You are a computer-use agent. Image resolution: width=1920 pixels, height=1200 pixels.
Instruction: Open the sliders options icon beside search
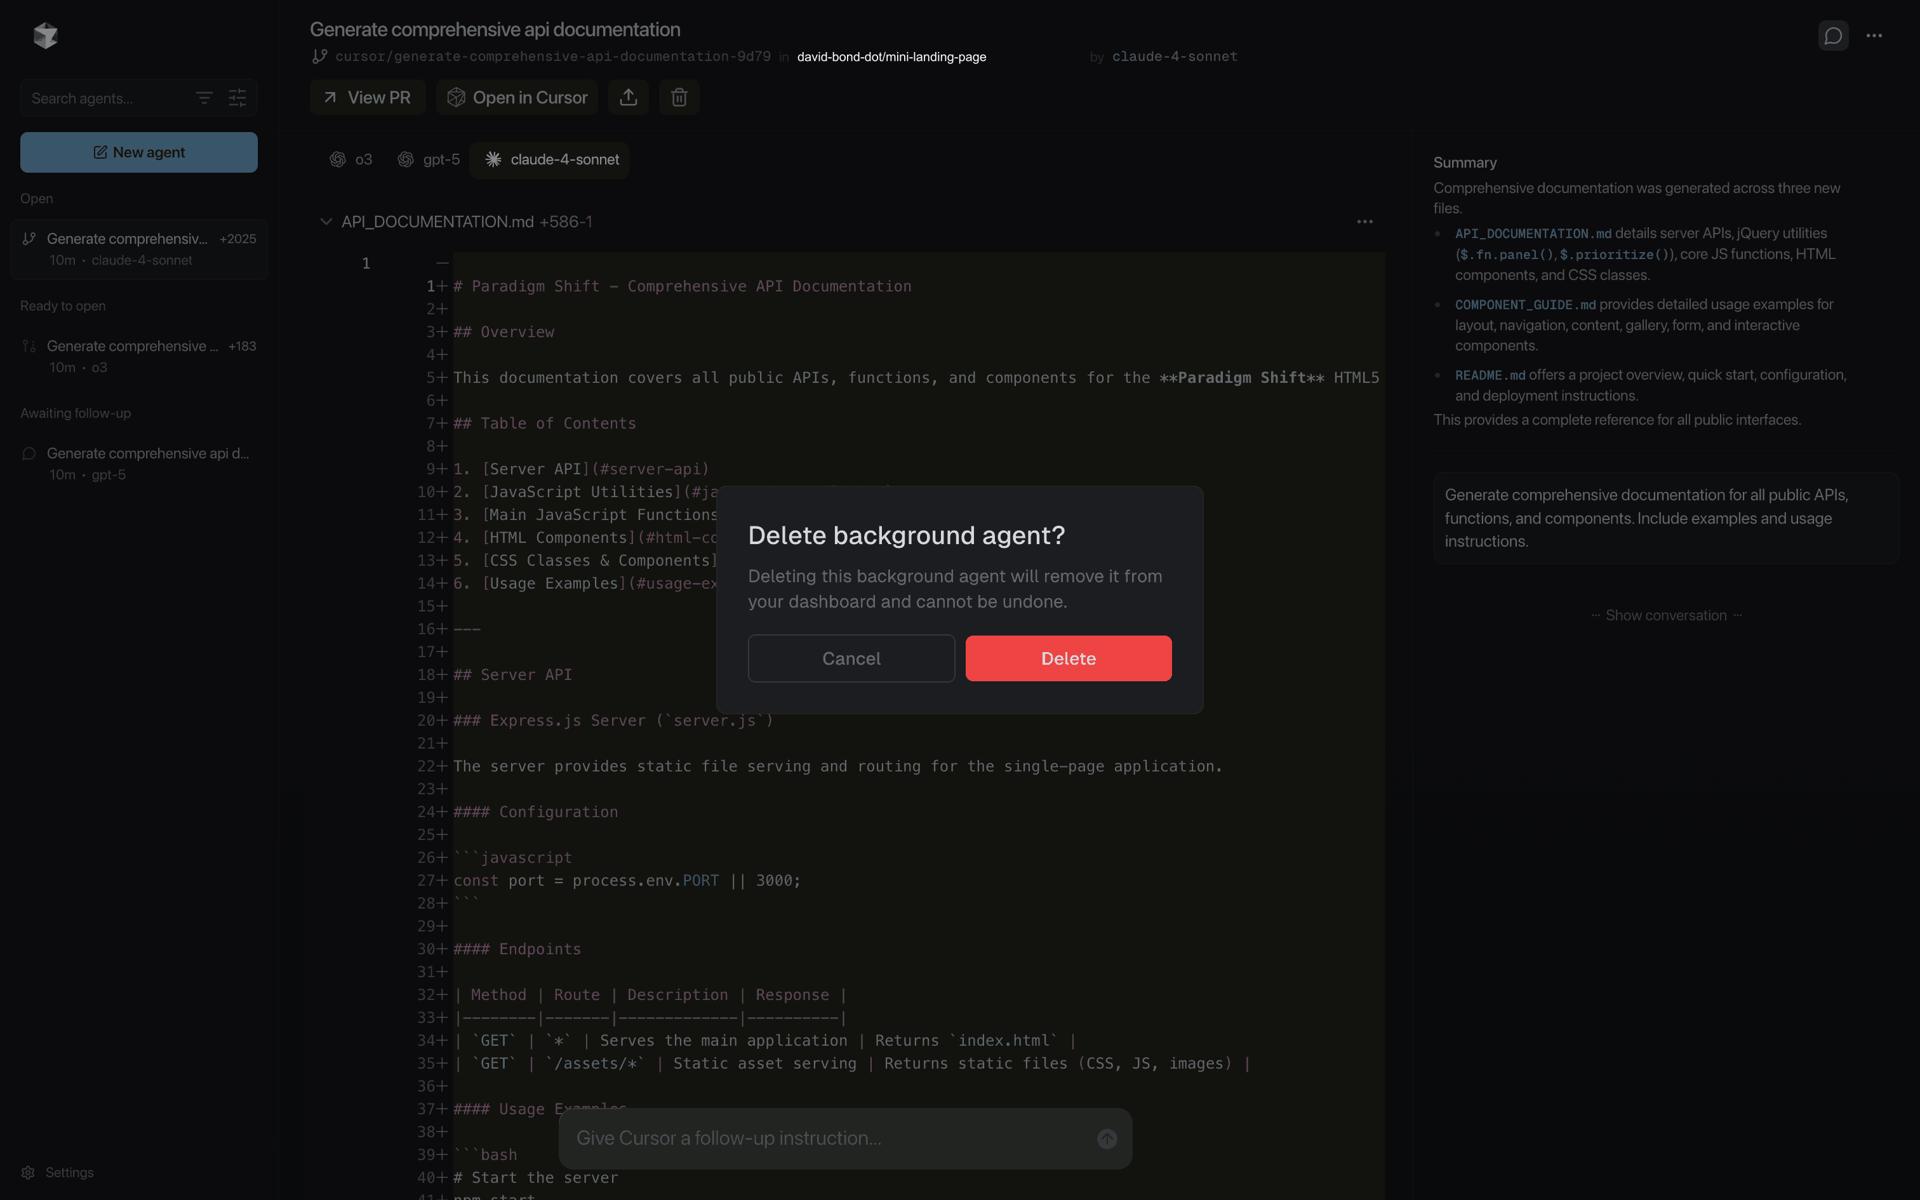(x=237, y=98)
